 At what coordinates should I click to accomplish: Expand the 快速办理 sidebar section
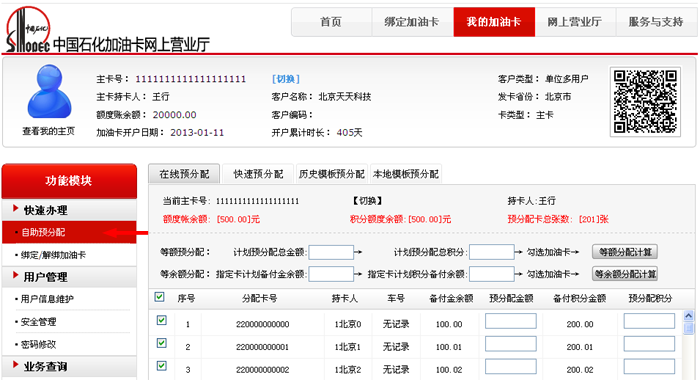click(x=69, y=210)
